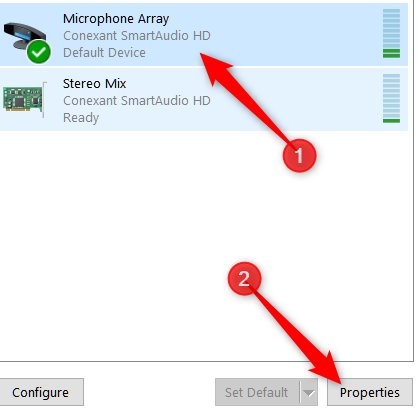Viewport: 420px width, 415px height.
Task: Click the red step 2 annotation circle
Action: pyautogui.click(x=244, y=279)
